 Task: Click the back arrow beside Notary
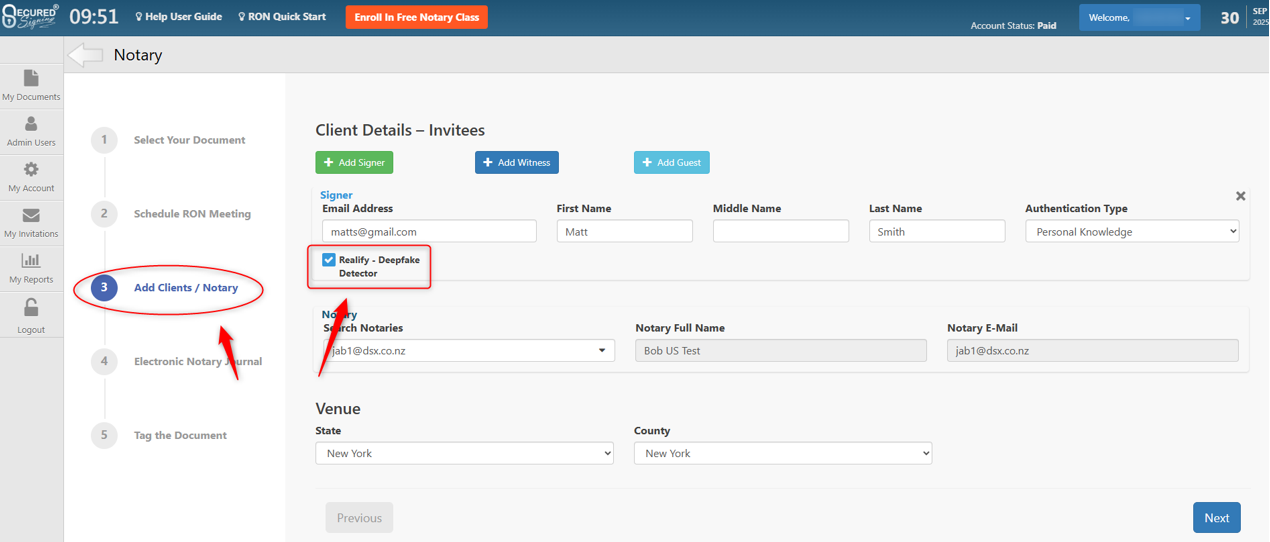click(x=86, y=55)
